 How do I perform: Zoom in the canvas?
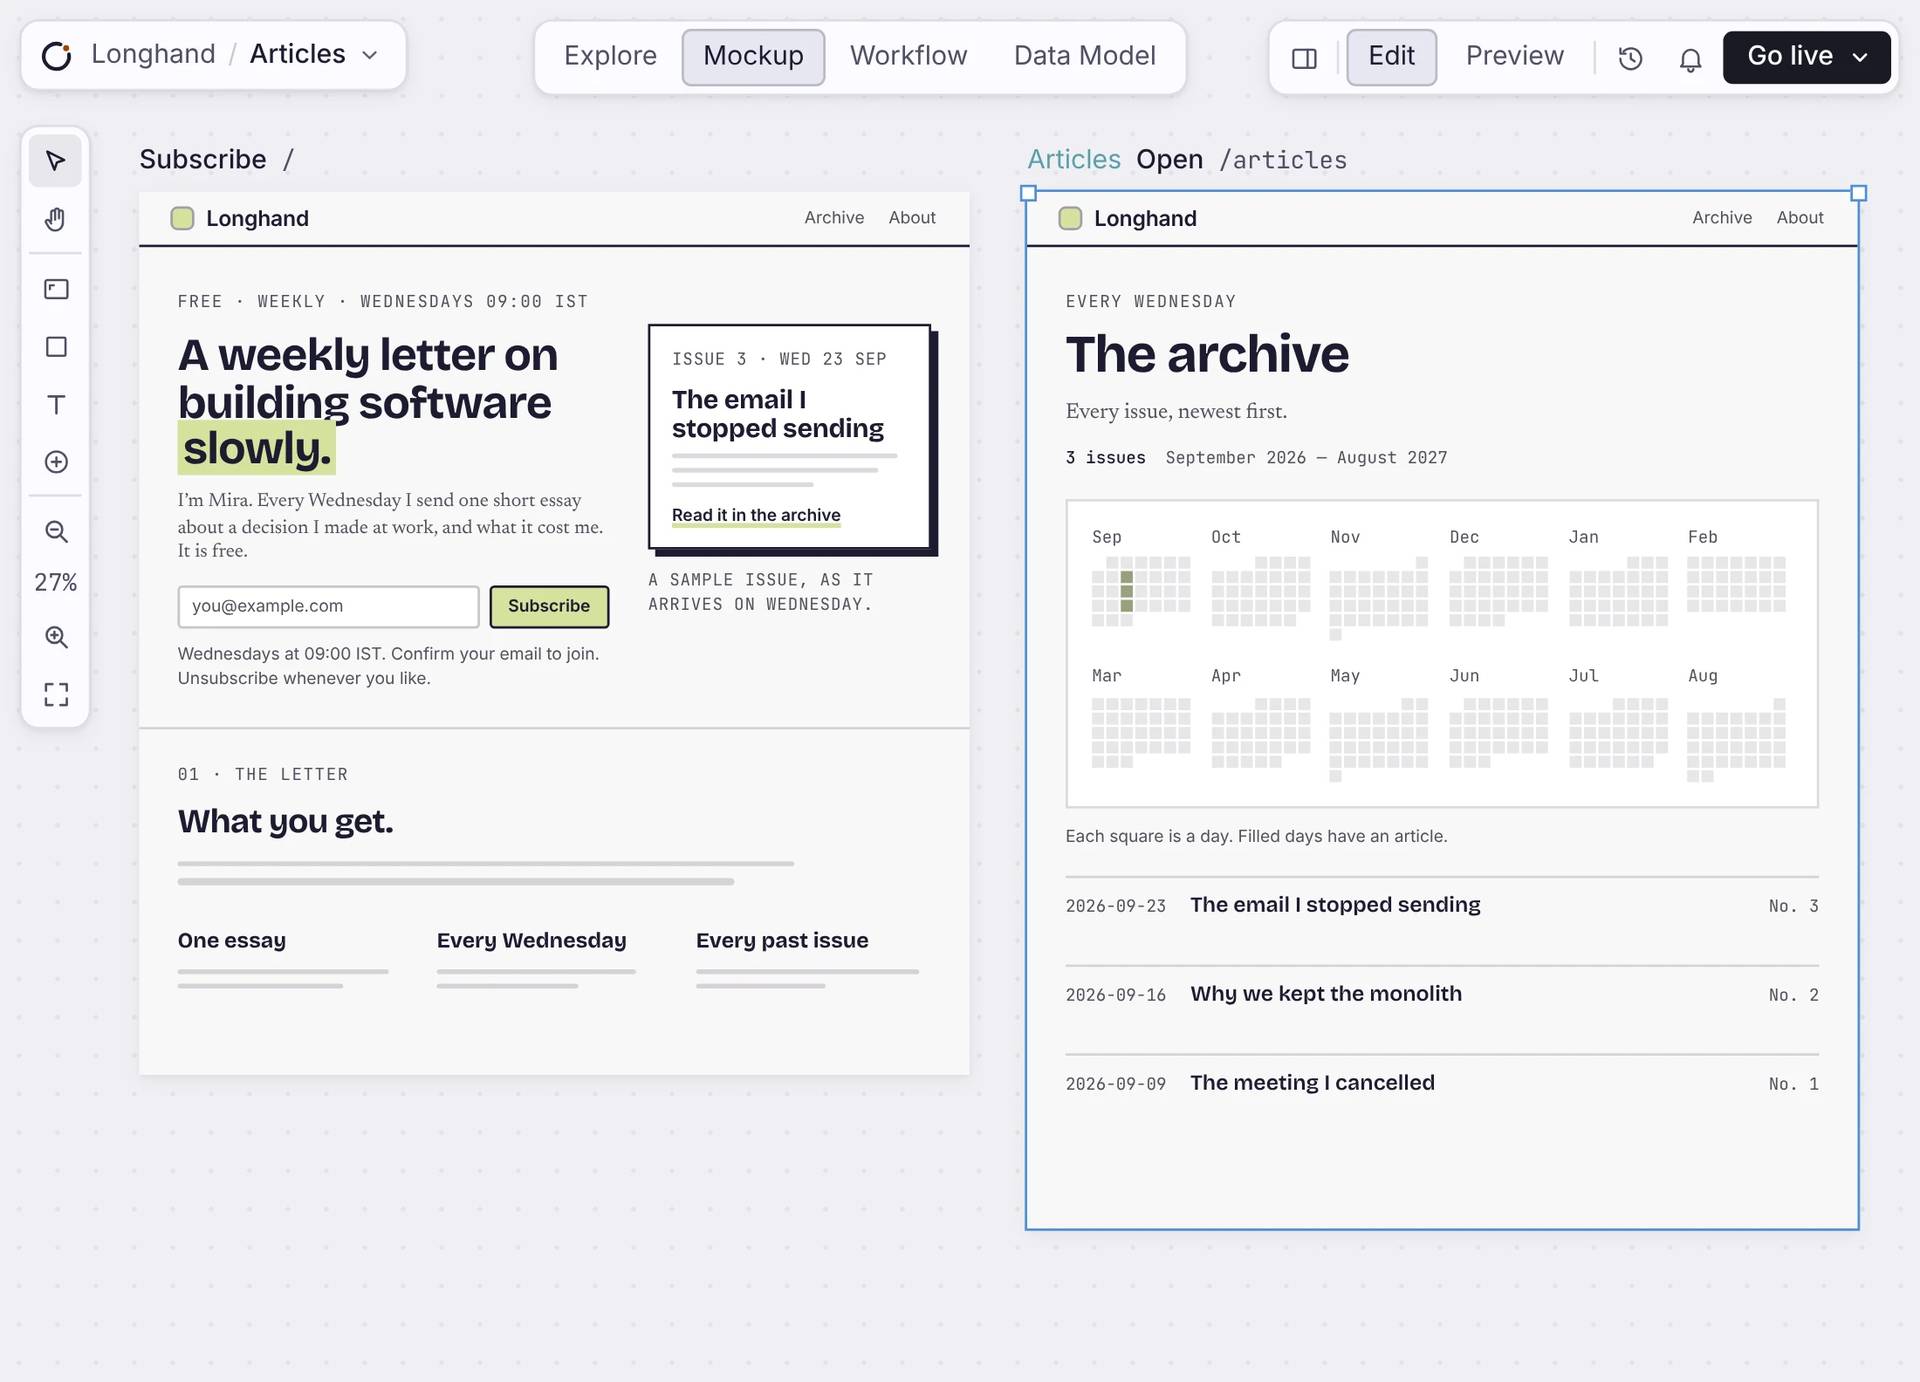pos(56,637)
